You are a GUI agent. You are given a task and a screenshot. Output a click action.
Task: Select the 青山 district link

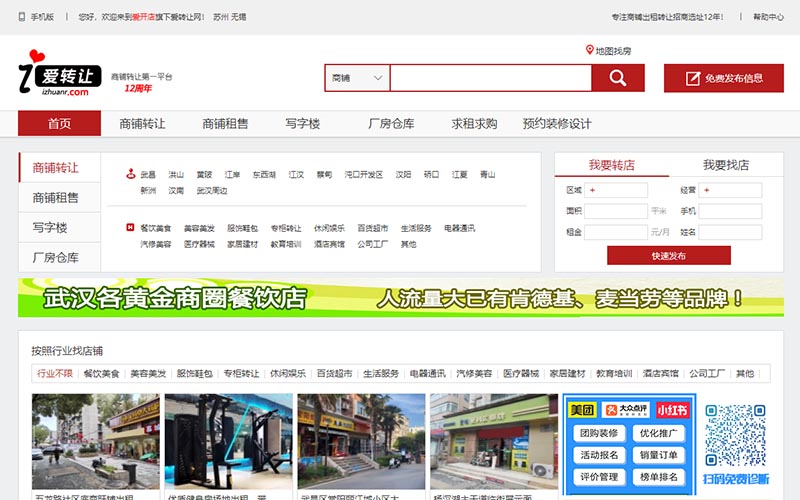(x=487, y=174)
